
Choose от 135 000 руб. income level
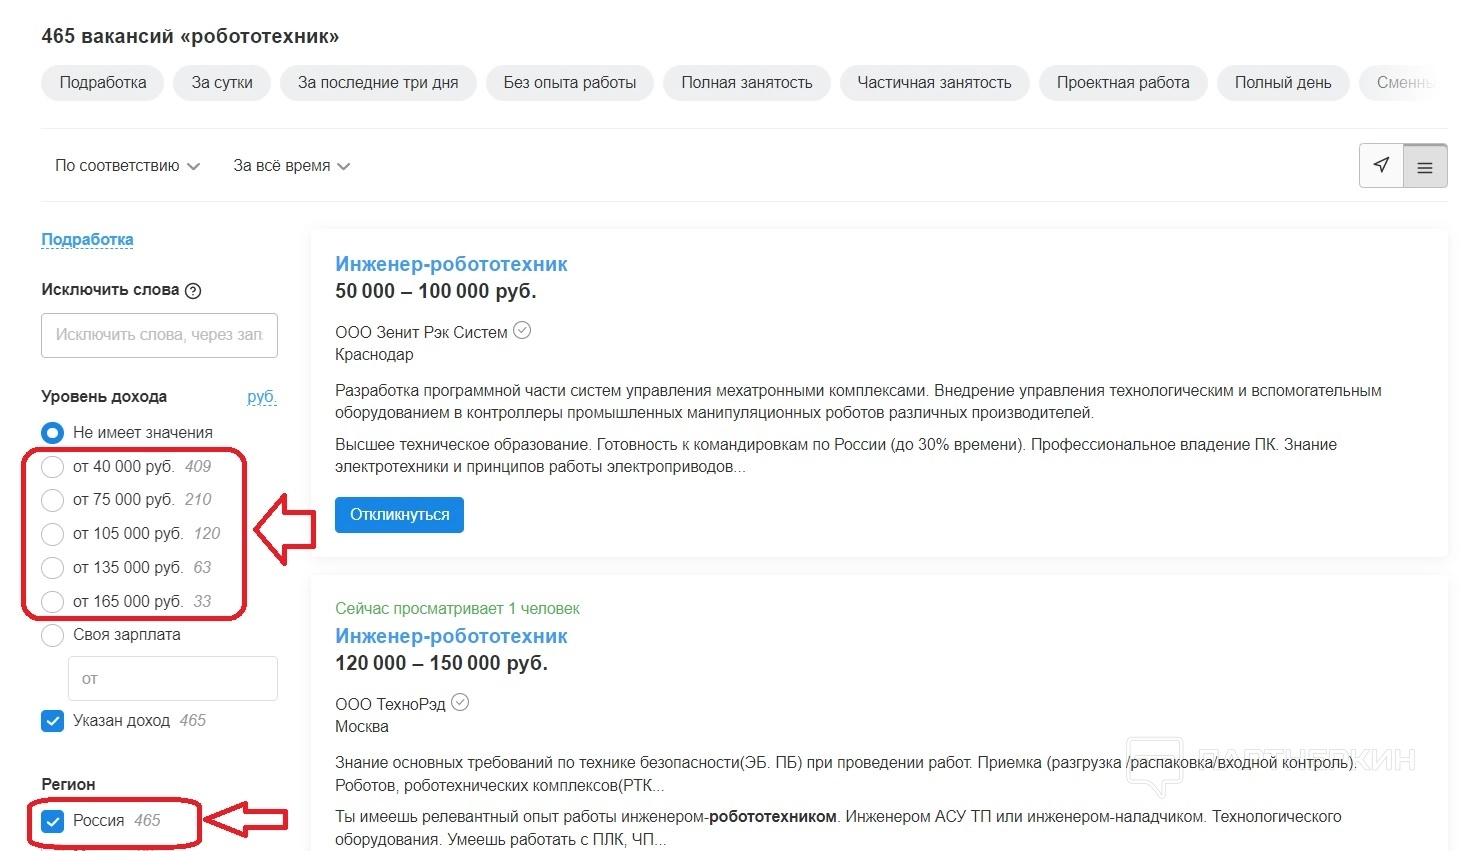[x=53, y=568]
